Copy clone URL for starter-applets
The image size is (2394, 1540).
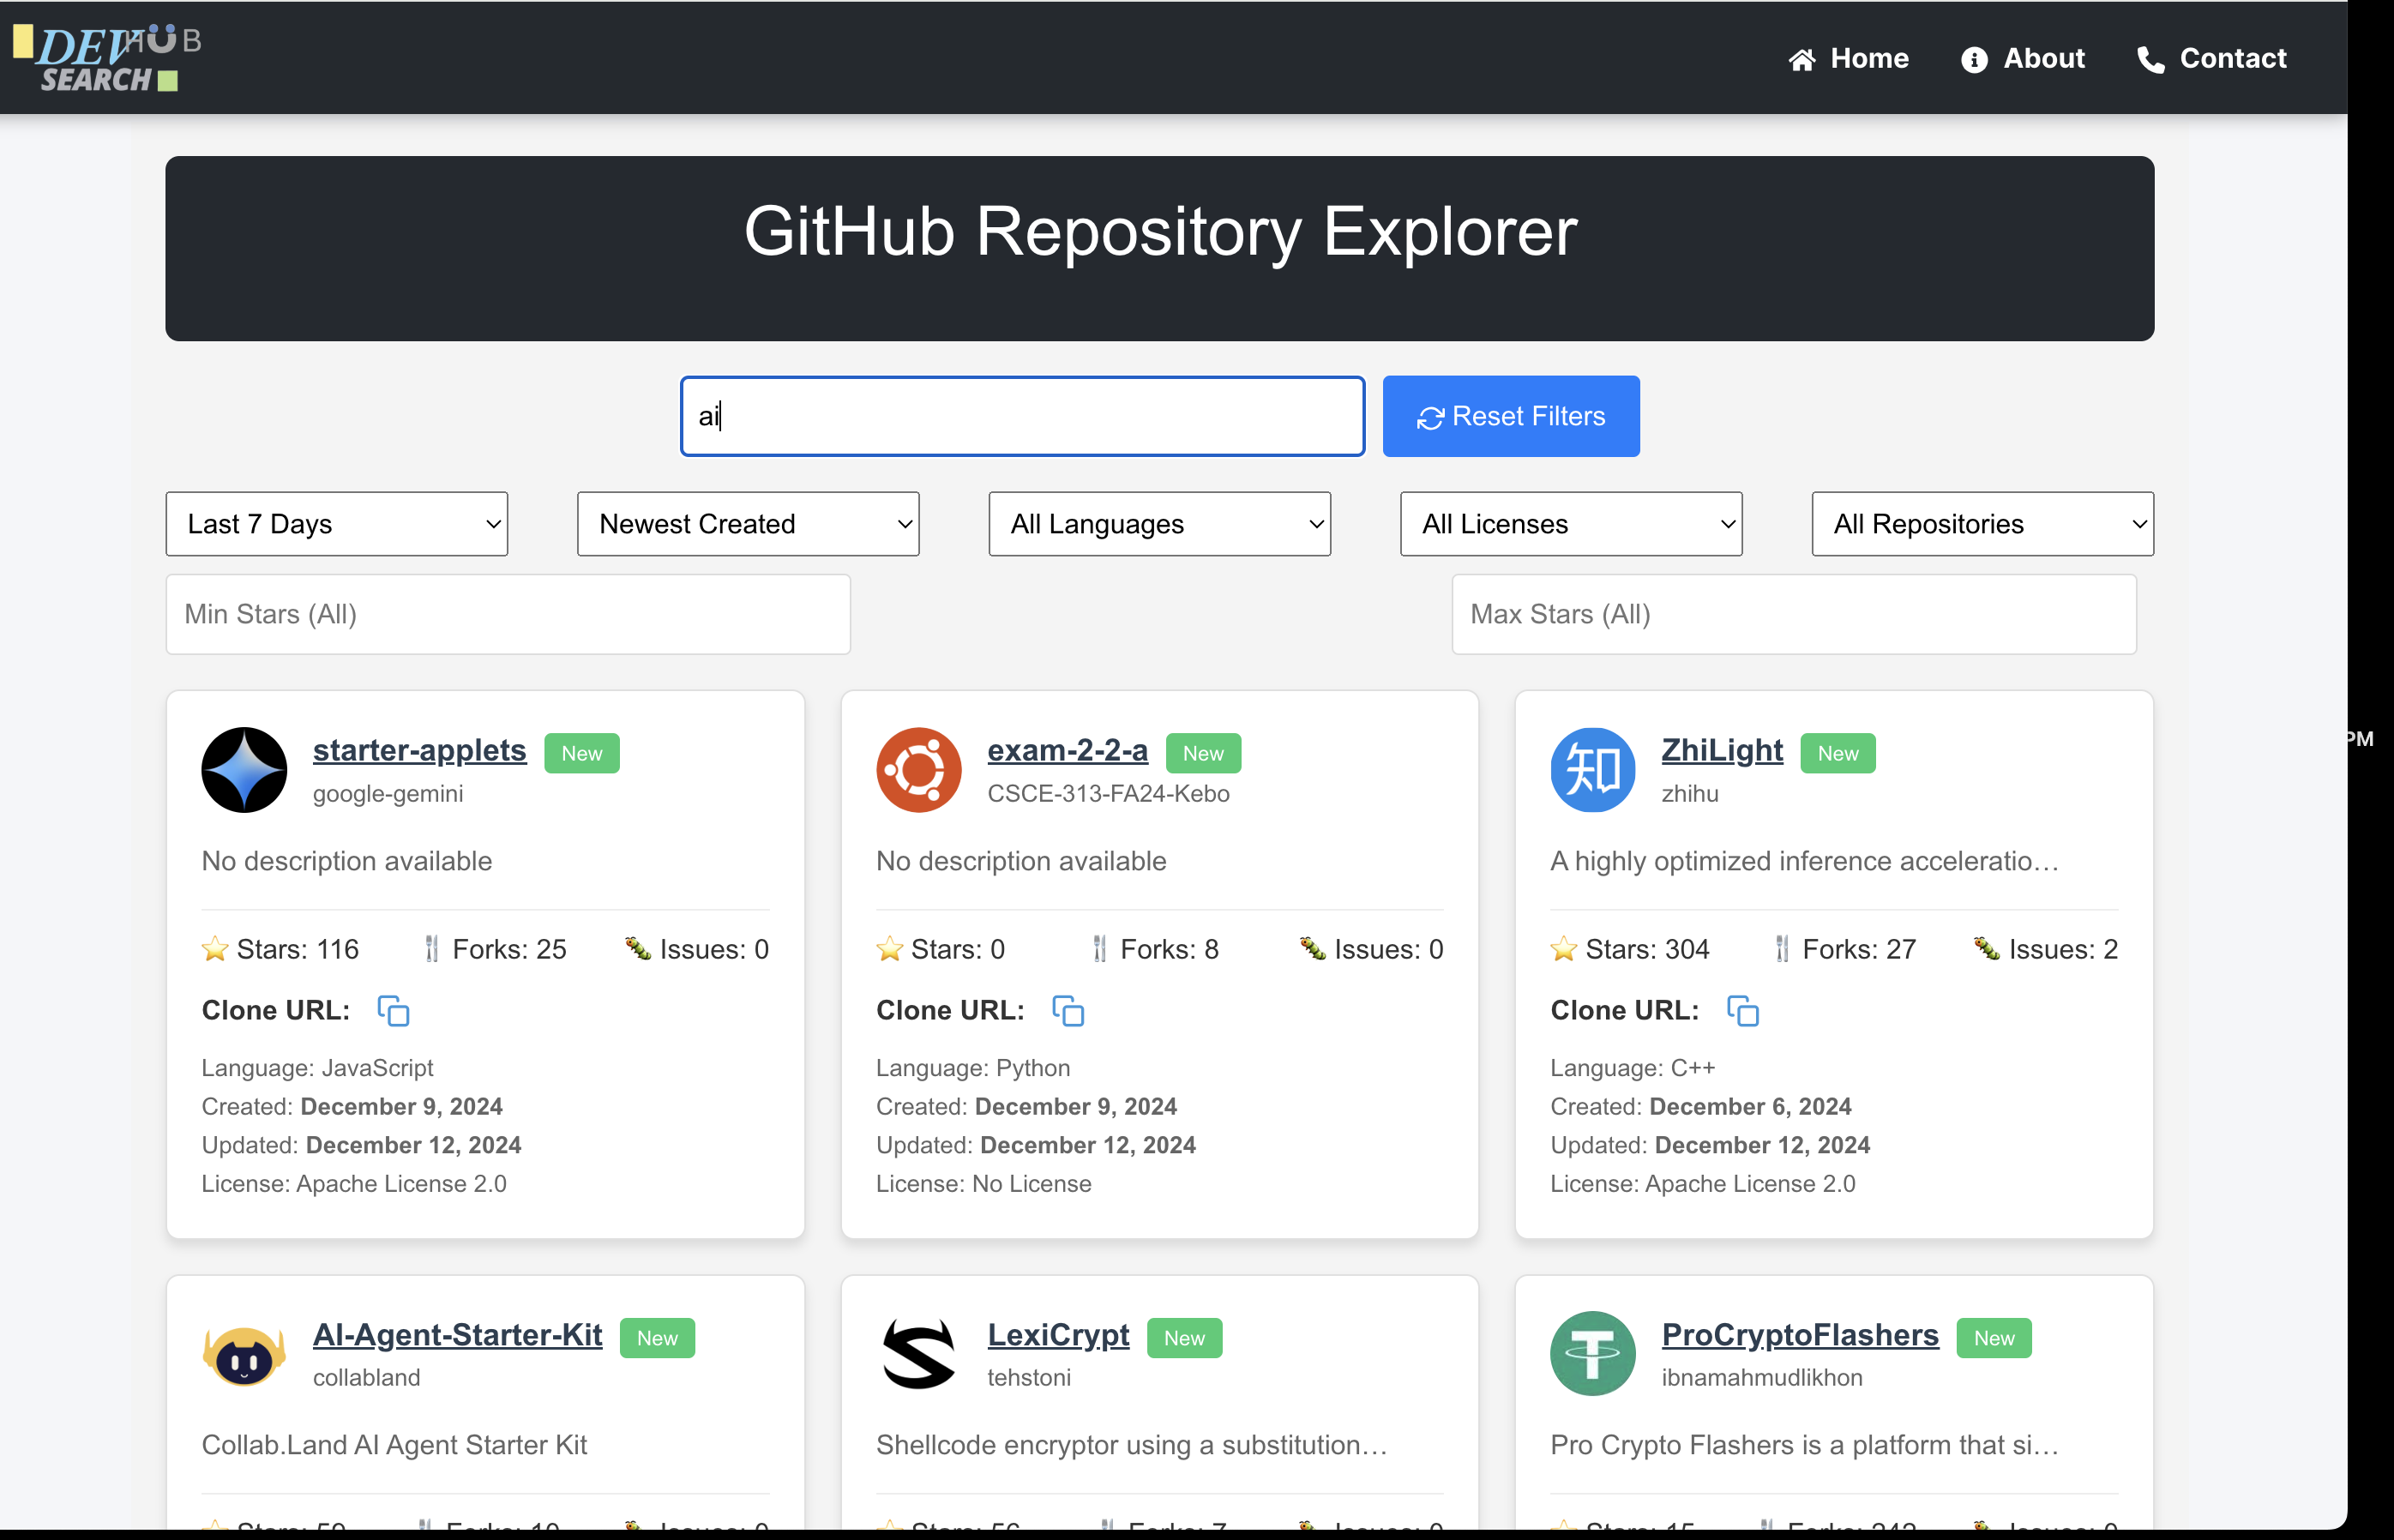tap(393, 1011)
